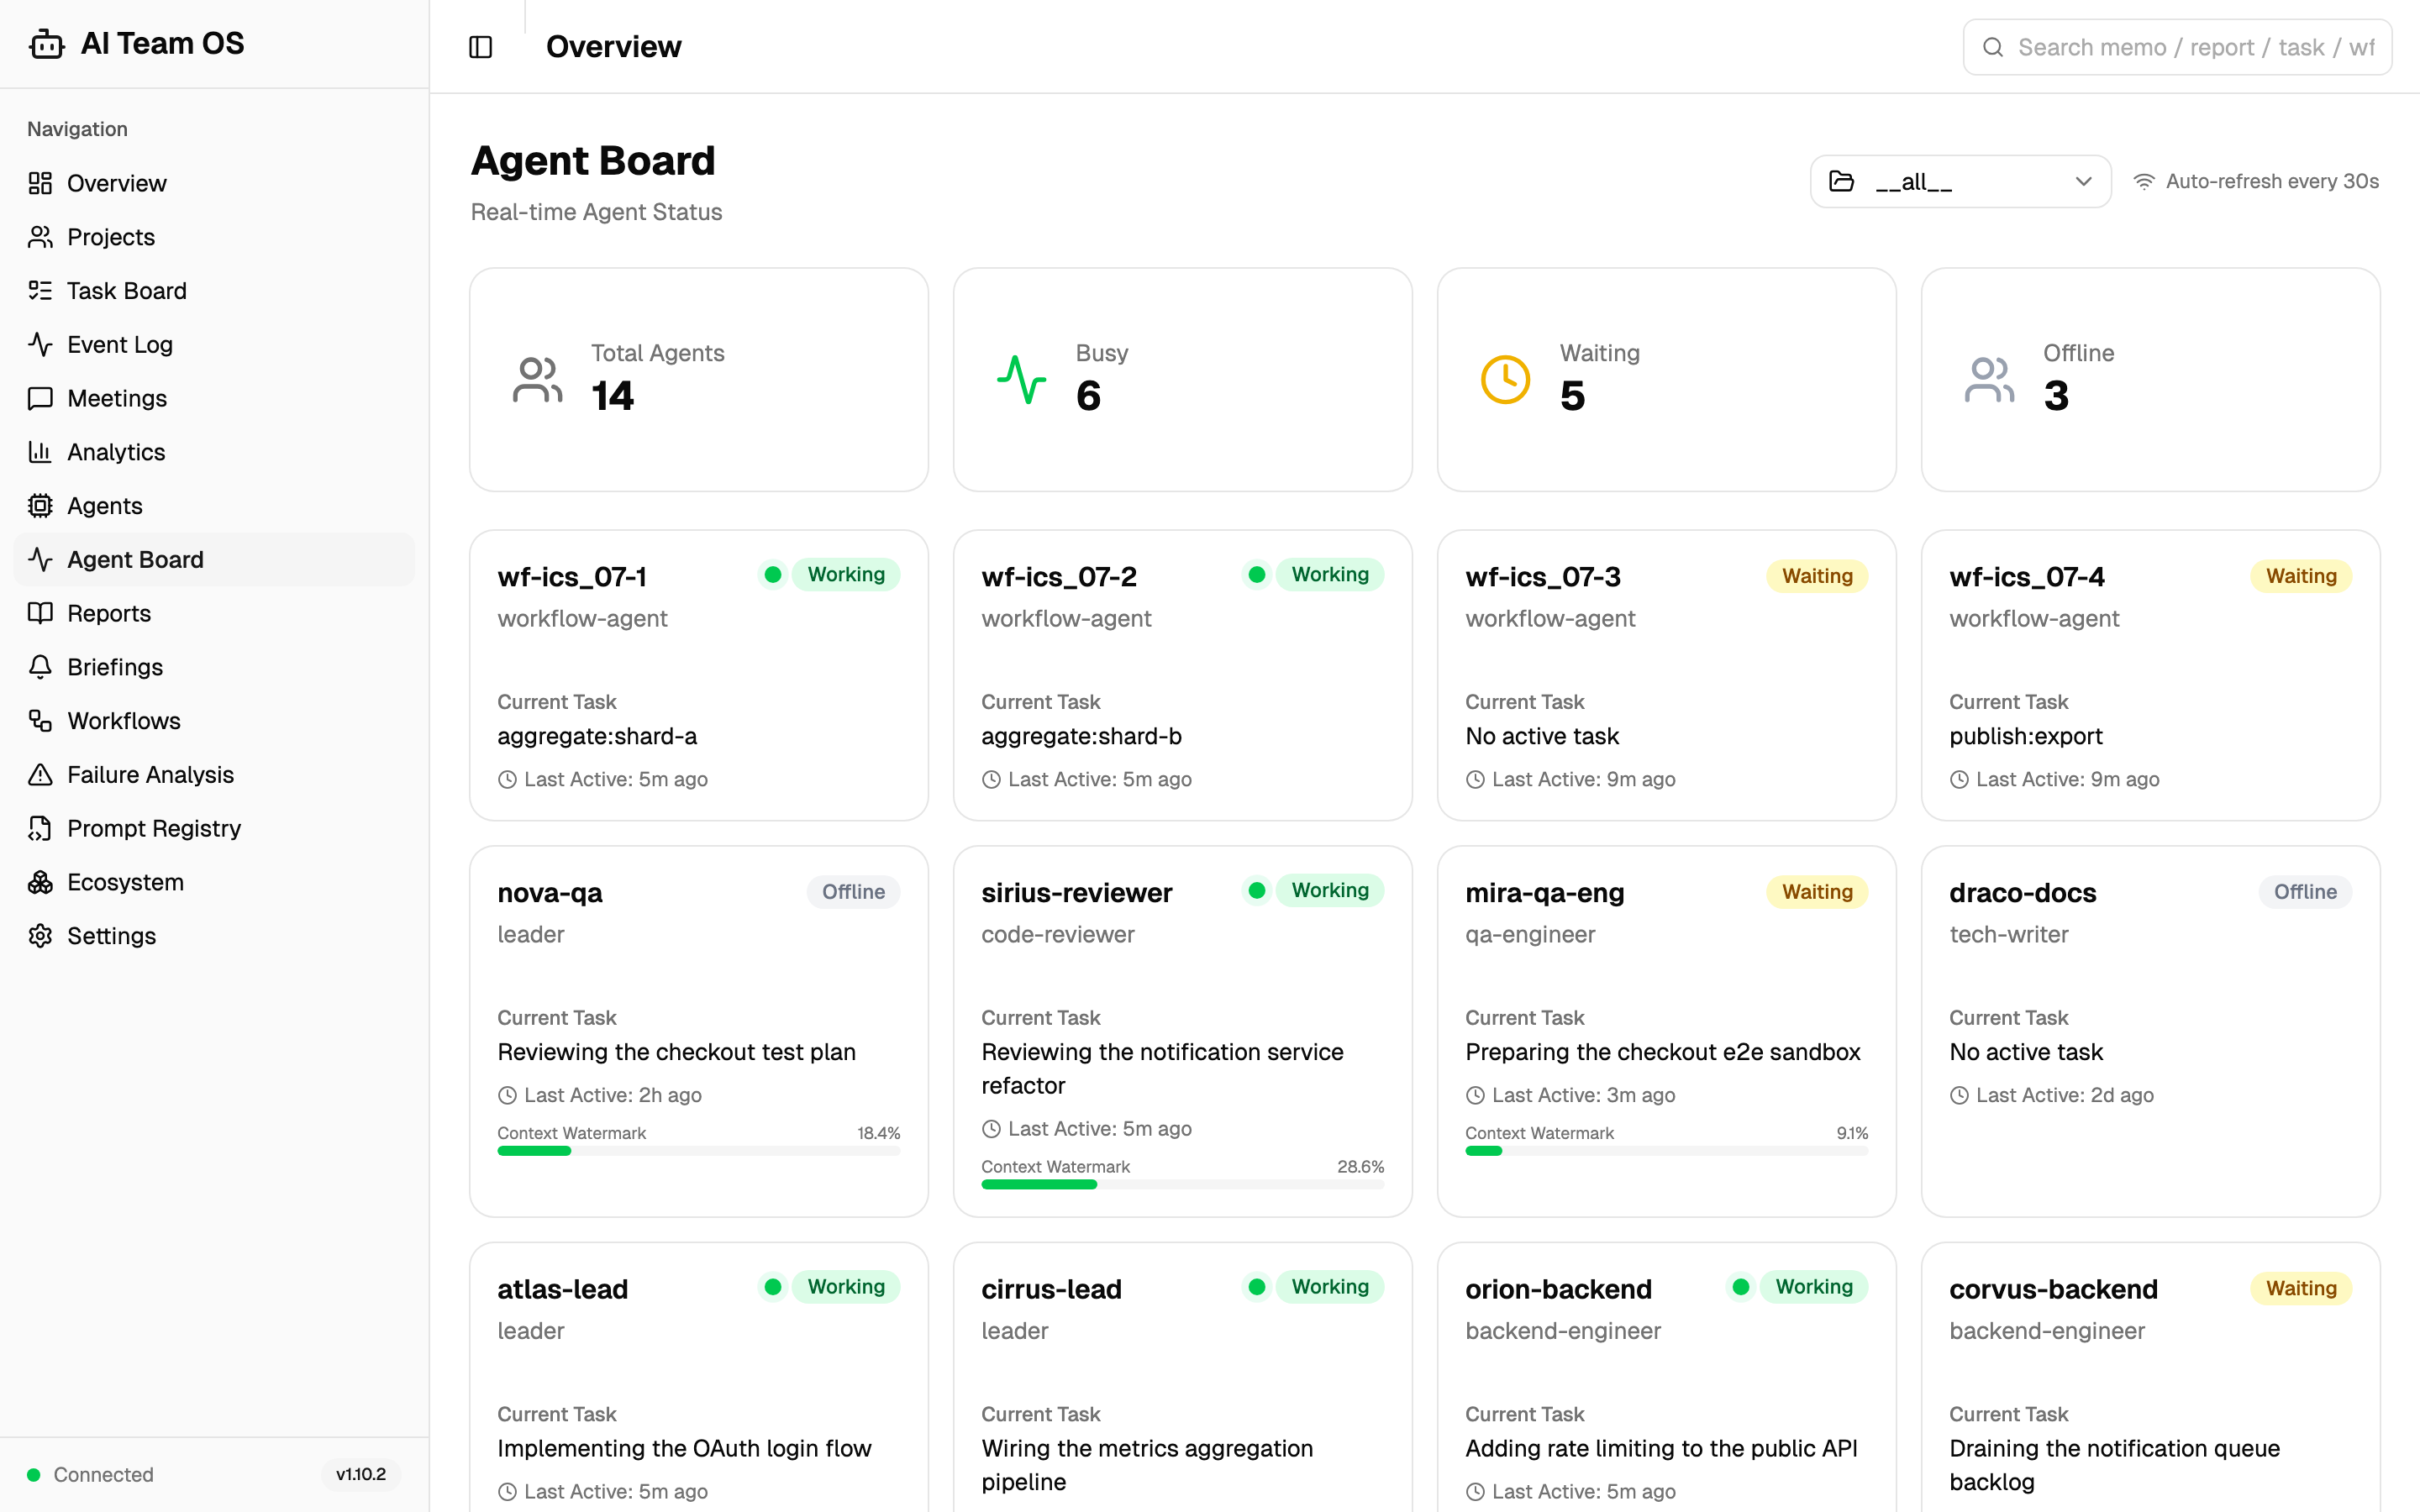Navigate to Prompt Registry
2420x1512 pixels.
pos(214,828)
